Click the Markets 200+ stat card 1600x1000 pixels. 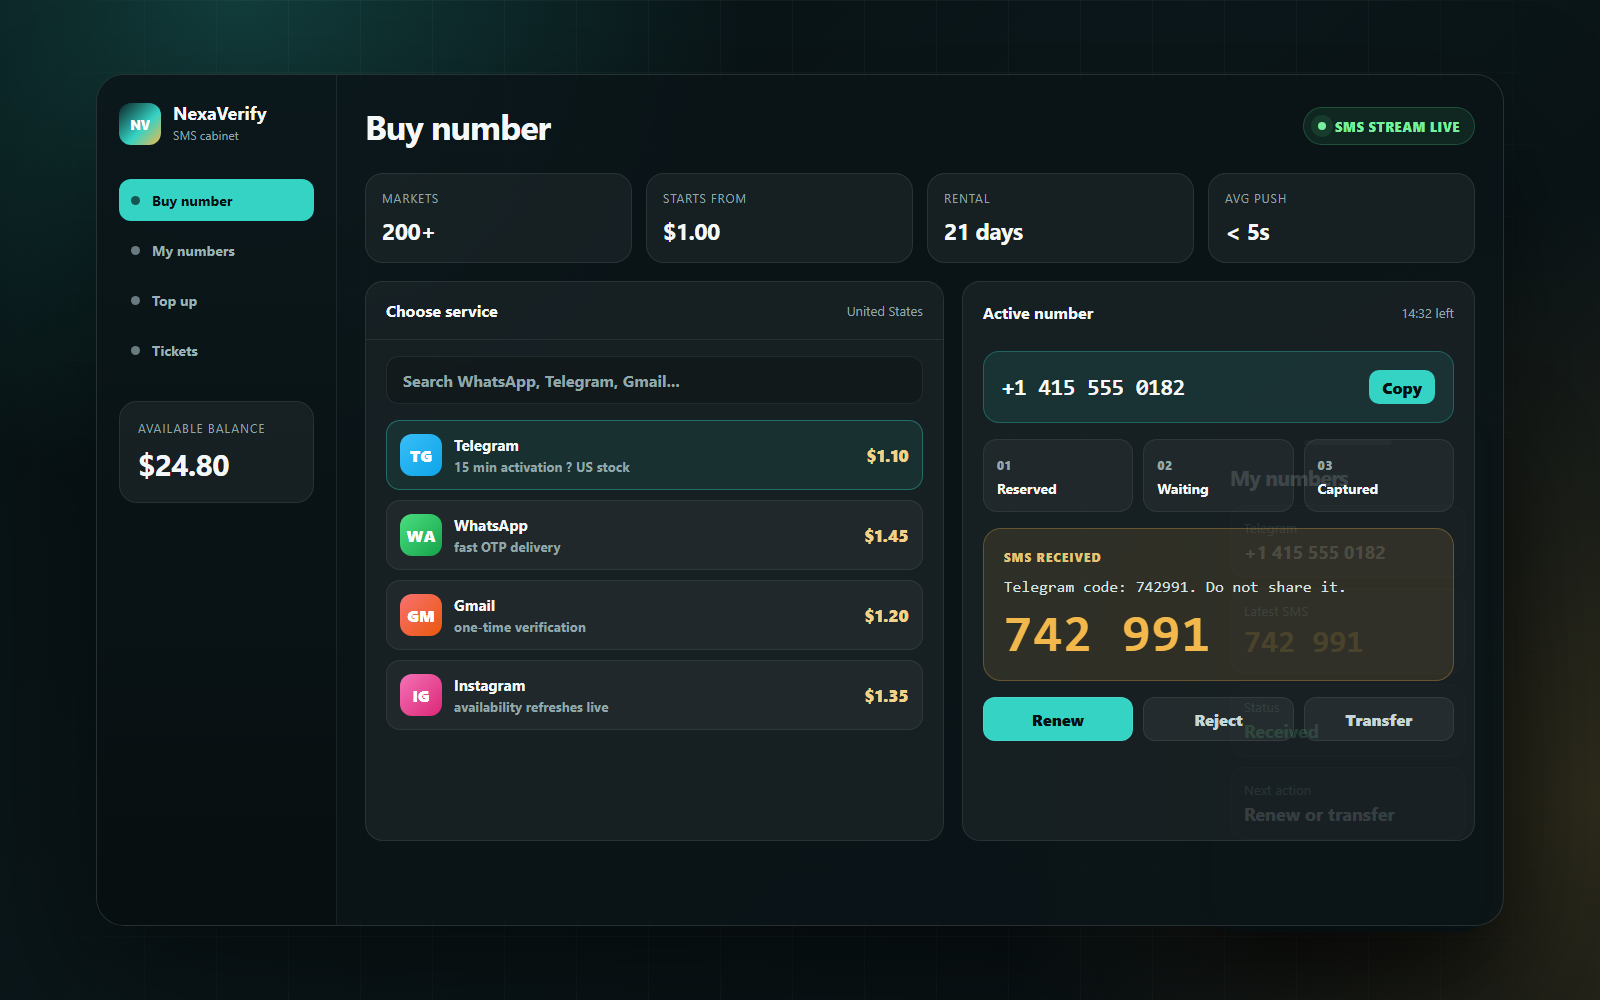tap(498, 218)
